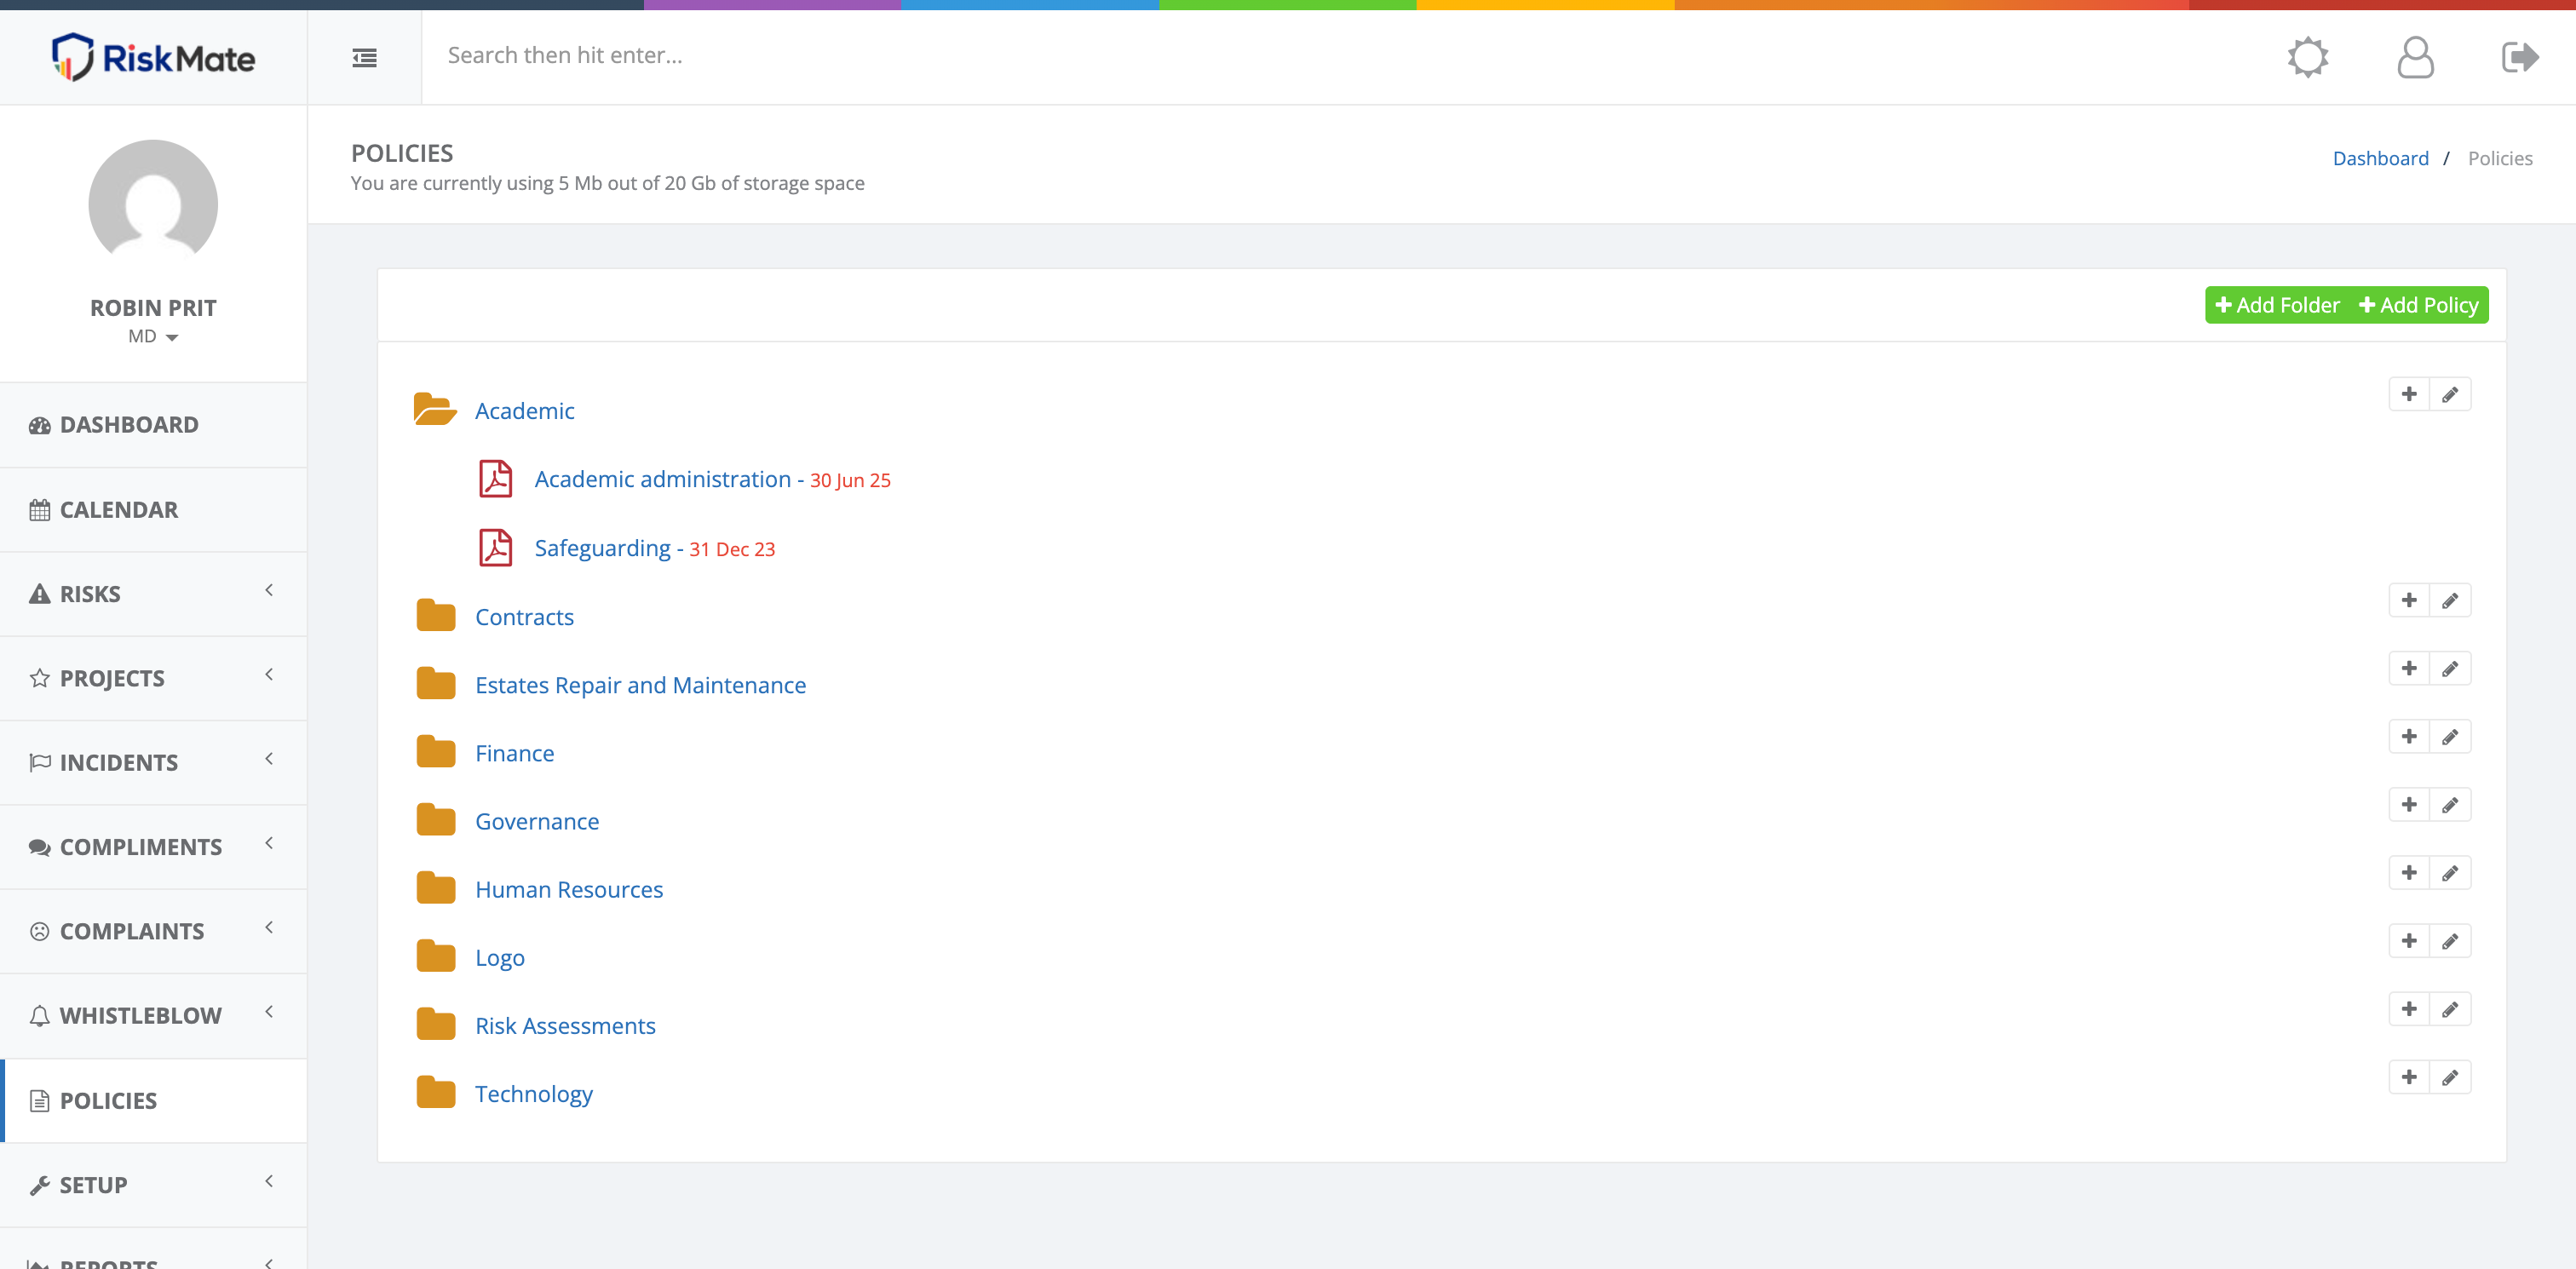This screenshot has height=1269, width=2576.
Task: Toggle the sidebar collapse menu icon
Action: (365, 58)
